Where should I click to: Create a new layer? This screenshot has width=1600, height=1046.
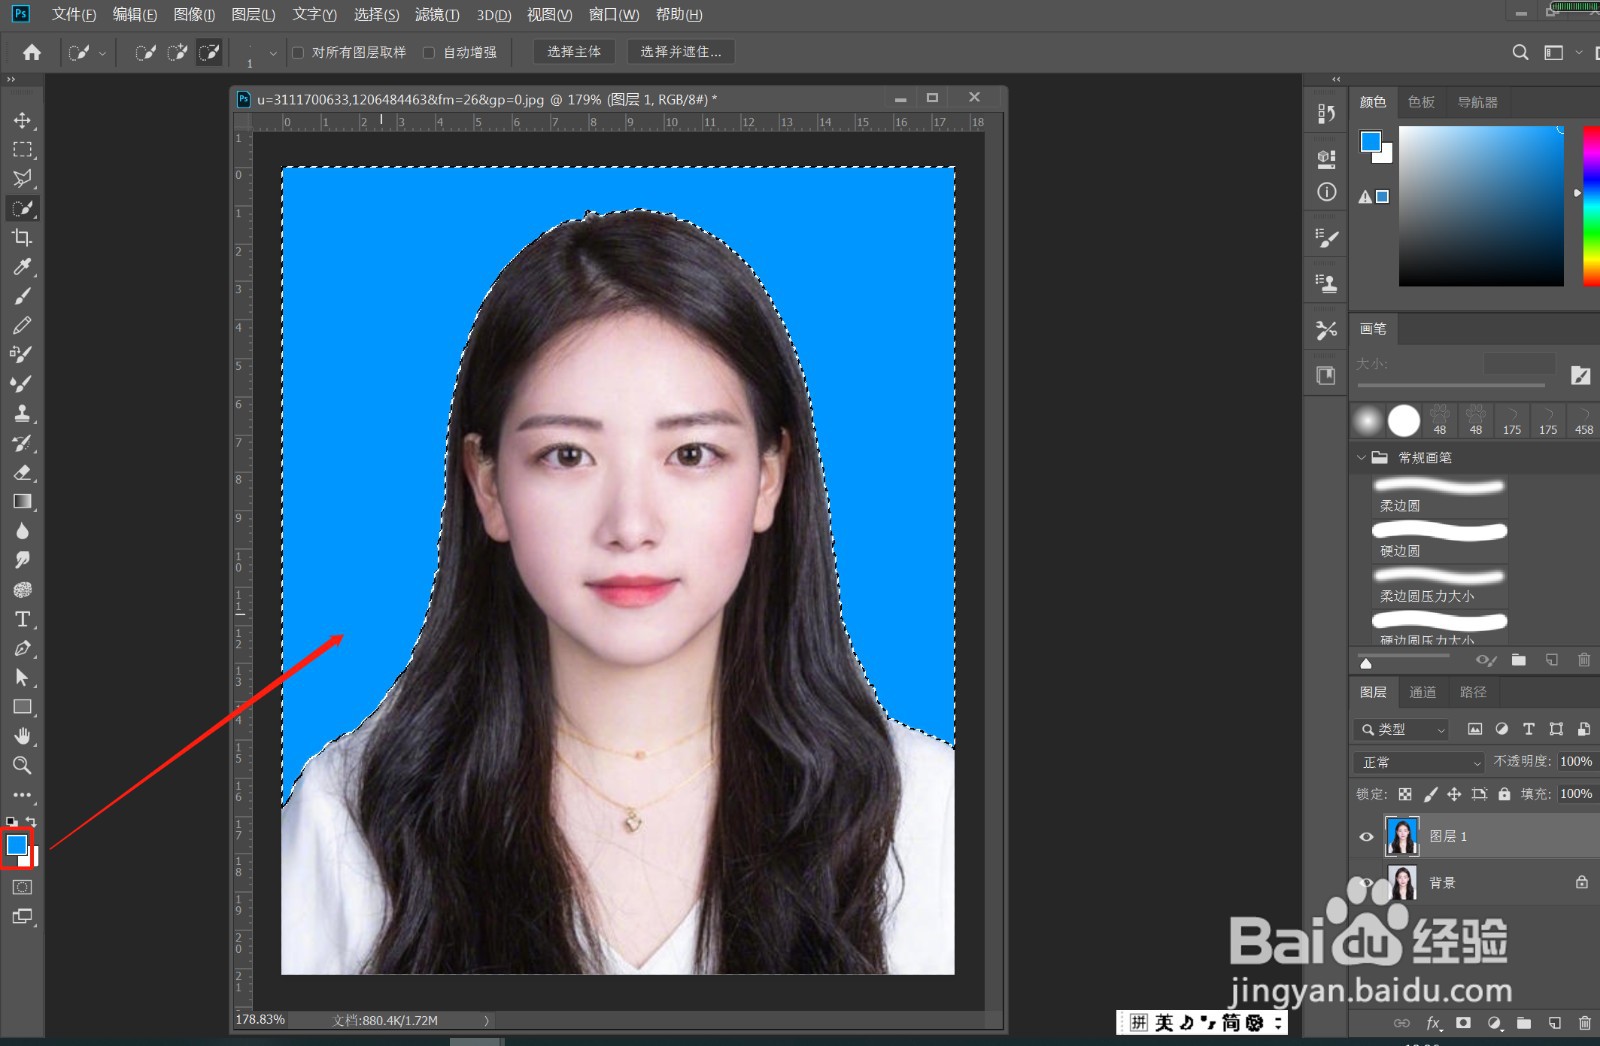(x=1554, y=1023)
